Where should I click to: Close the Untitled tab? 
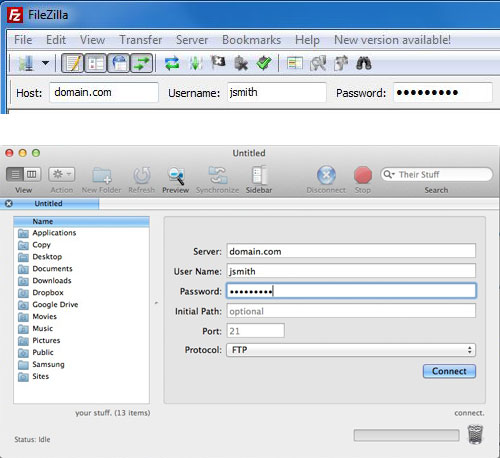click(x=9, y=203)
